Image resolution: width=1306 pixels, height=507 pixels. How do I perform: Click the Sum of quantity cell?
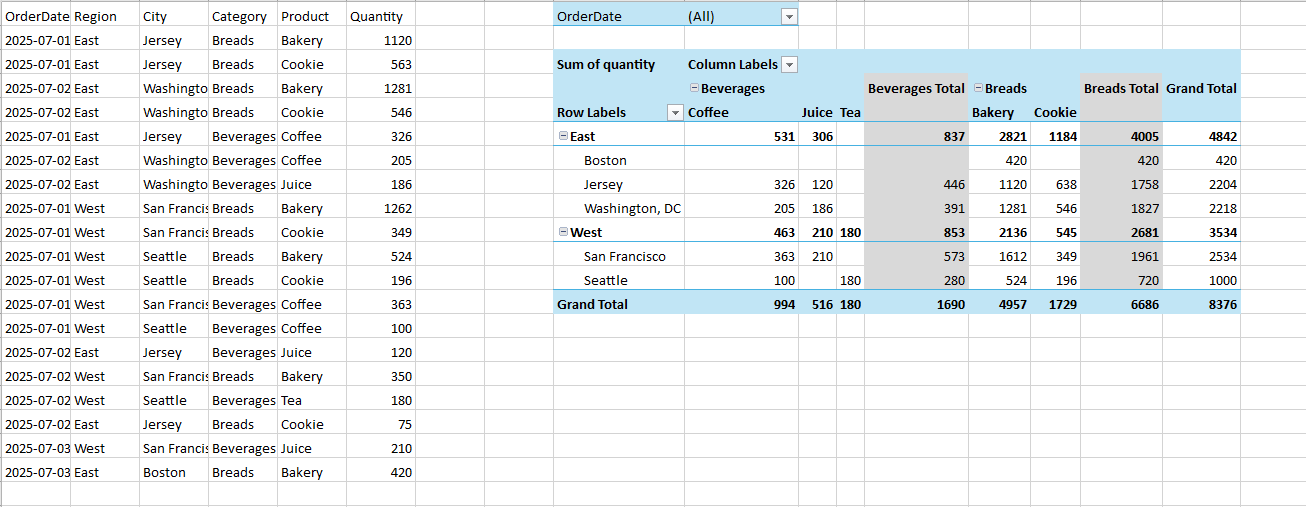pyautogui.click(x=606, y=65)
